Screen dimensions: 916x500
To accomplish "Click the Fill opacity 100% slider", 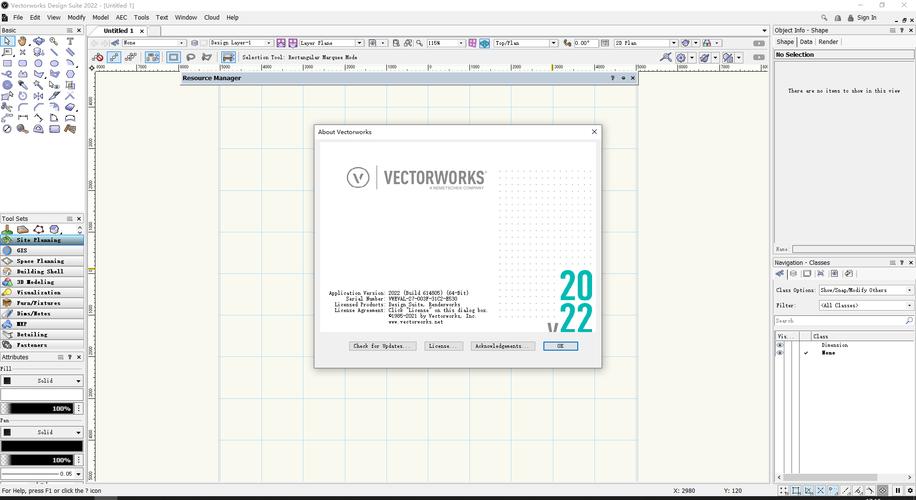I will tap(37, 408).
